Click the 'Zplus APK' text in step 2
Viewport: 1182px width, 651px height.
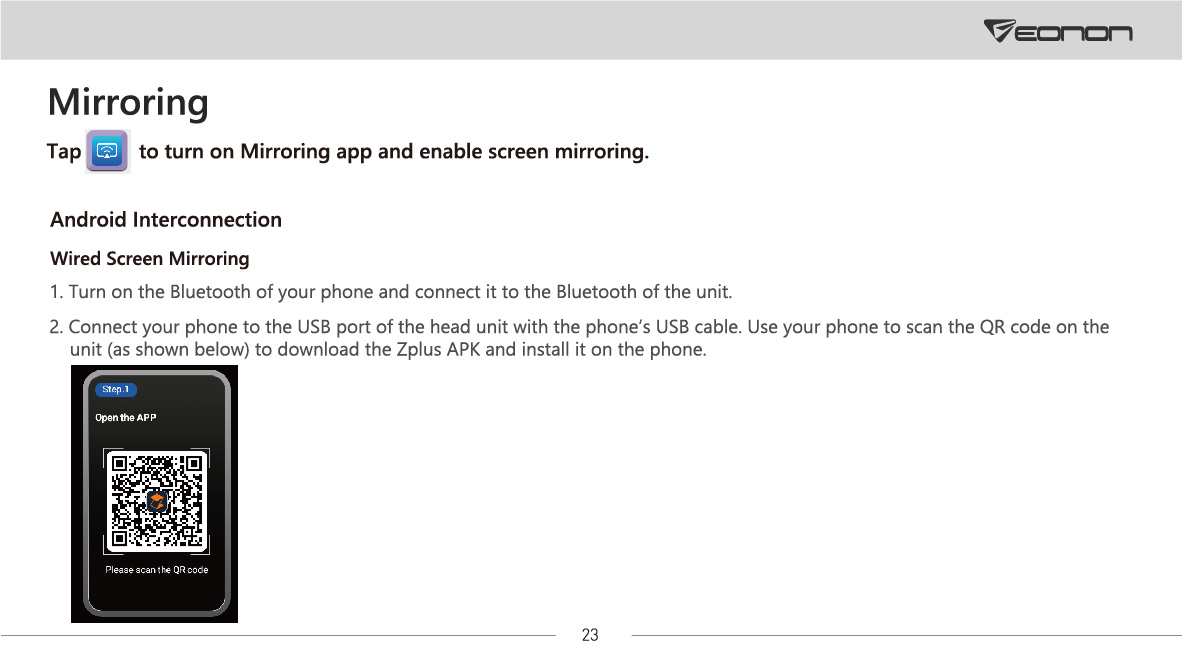438,350
